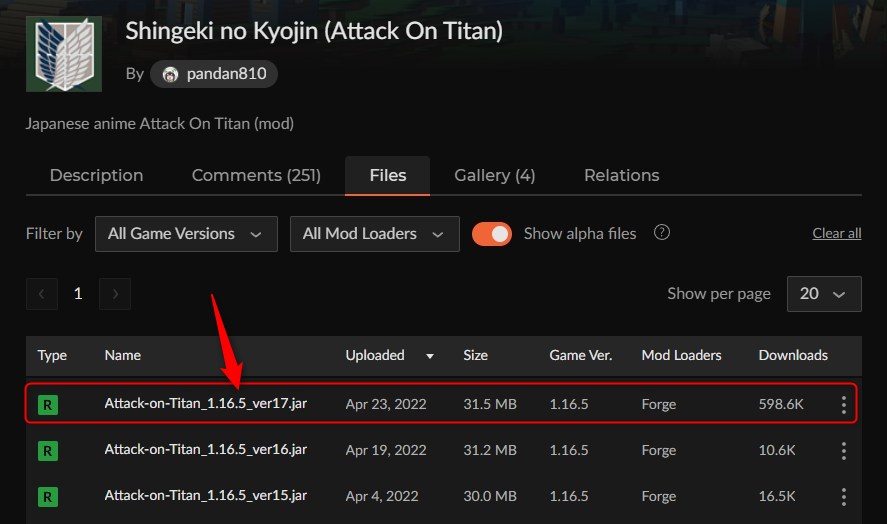
Task: Click Forge loader in the ver16 row
Action: coord(659,450)
